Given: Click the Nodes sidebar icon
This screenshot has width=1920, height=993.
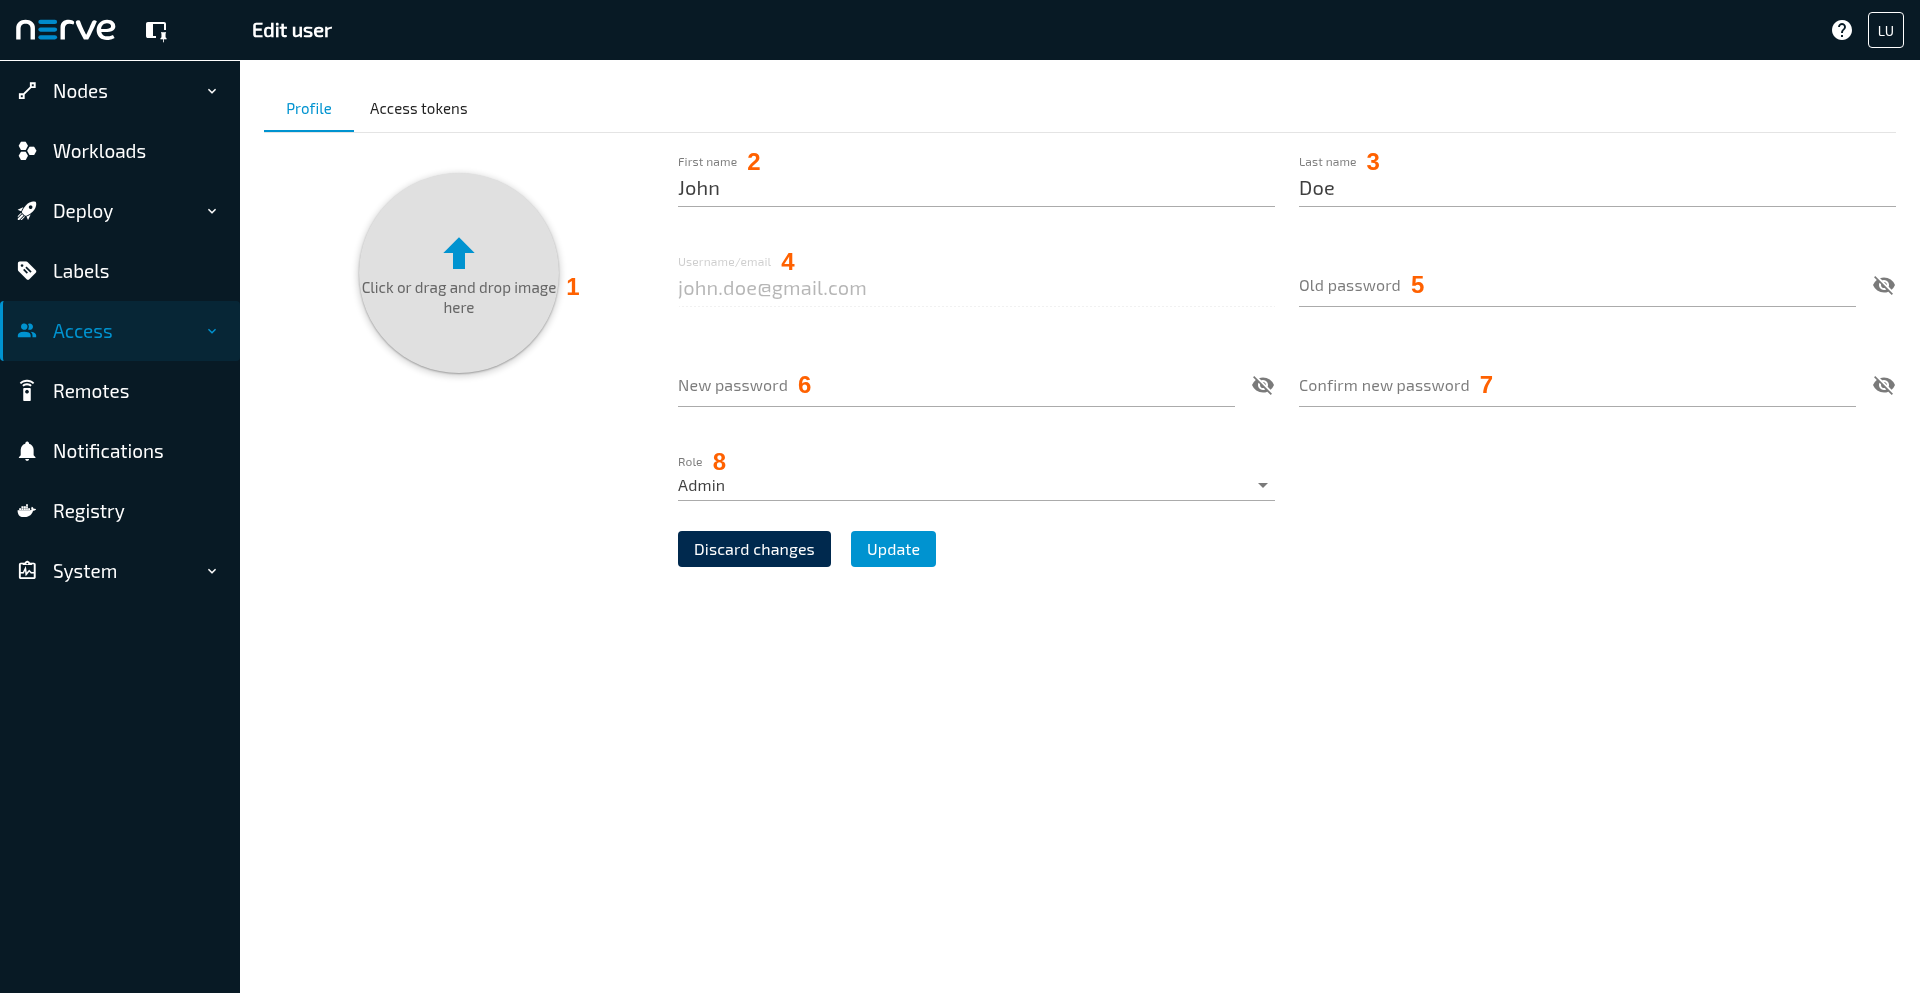Looking at the screenshot, I should [27, 91].
